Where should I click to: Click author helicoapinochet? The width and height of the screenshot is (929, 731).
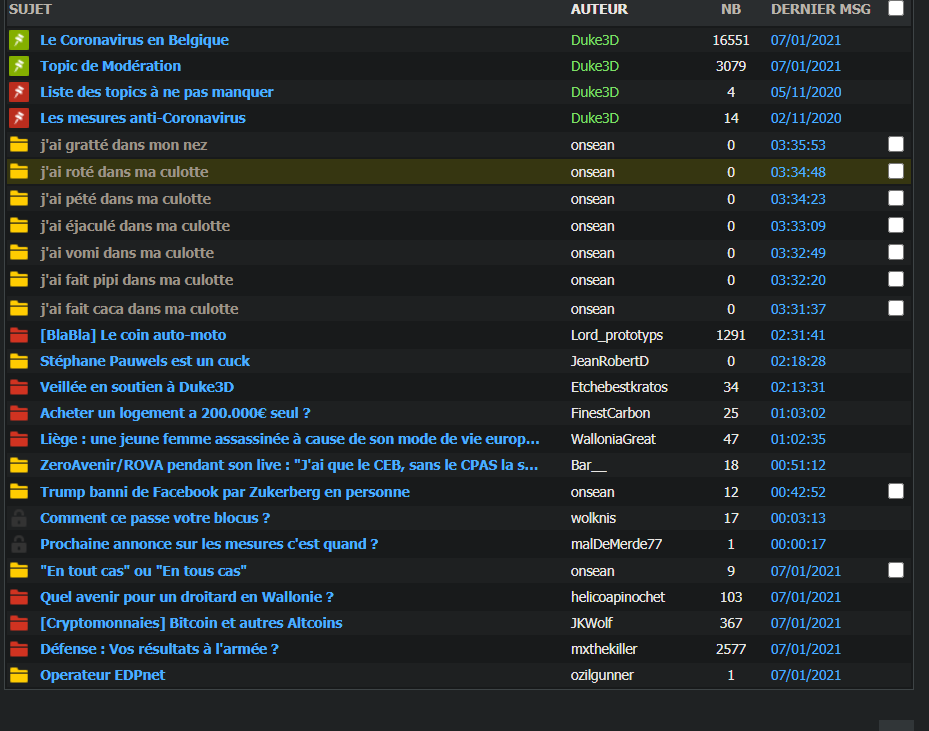(618, 597)
